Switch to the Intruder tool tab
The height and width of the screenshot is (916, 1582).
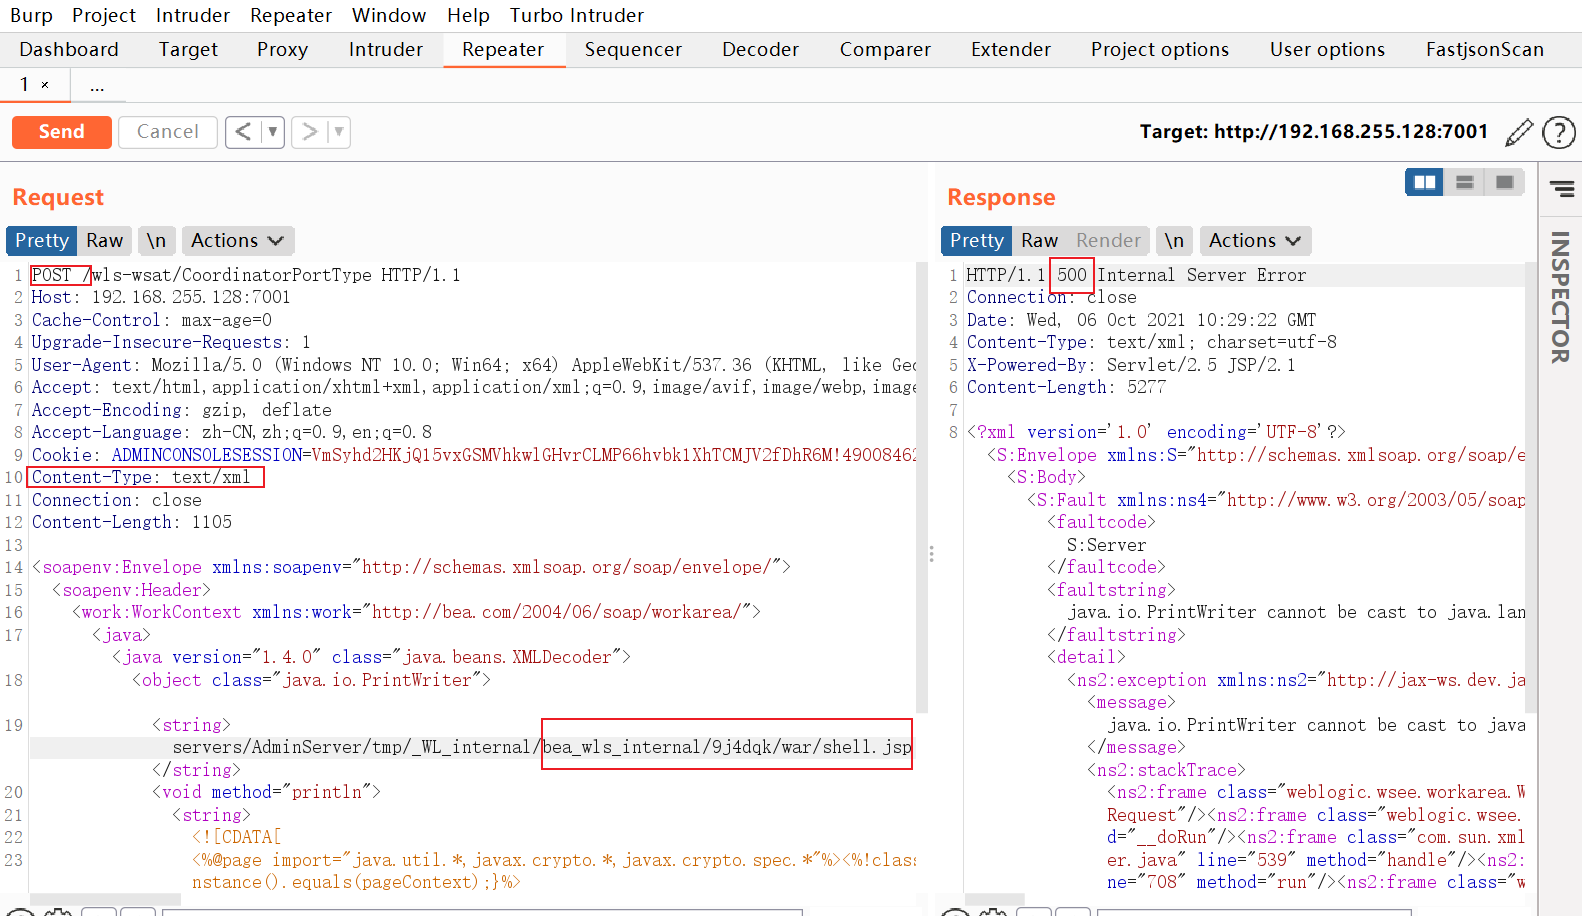tap(386, 49)
